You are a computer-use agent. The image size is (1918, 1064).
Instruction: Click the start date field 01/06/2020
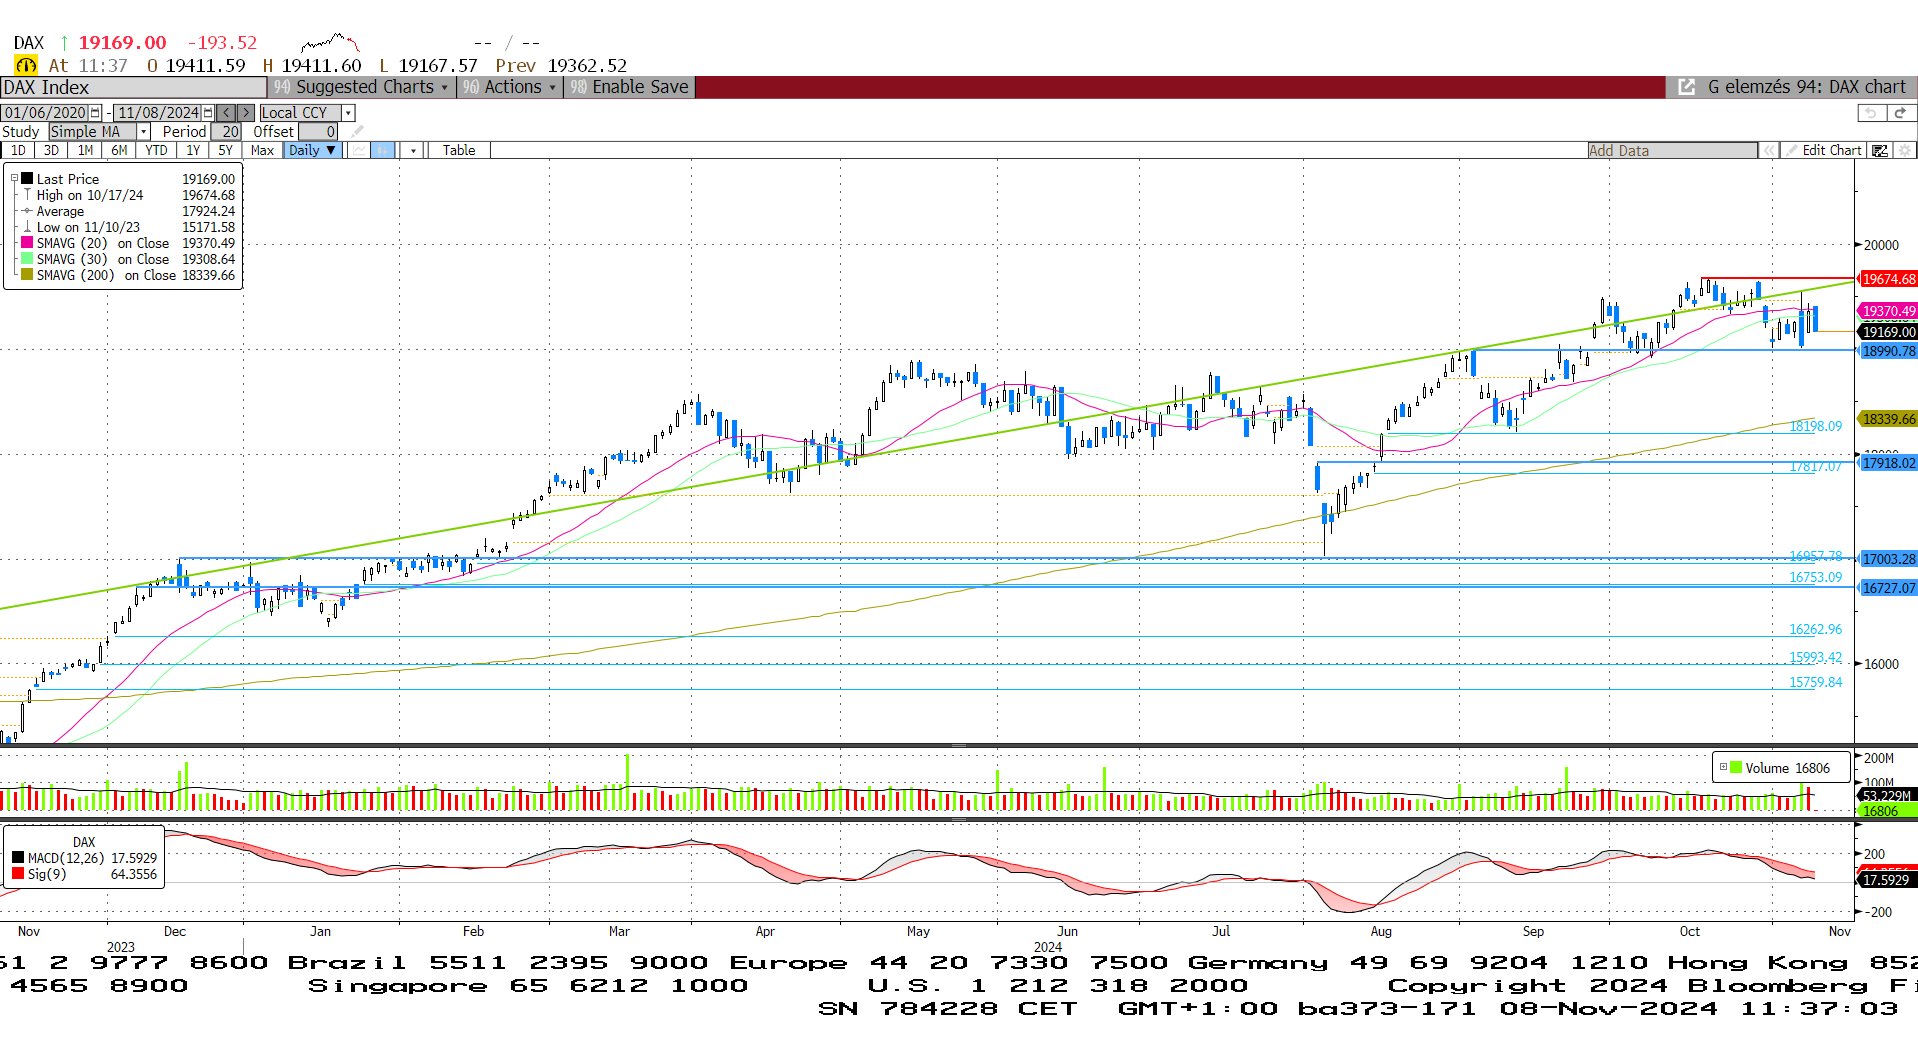[x=45, y=113]
